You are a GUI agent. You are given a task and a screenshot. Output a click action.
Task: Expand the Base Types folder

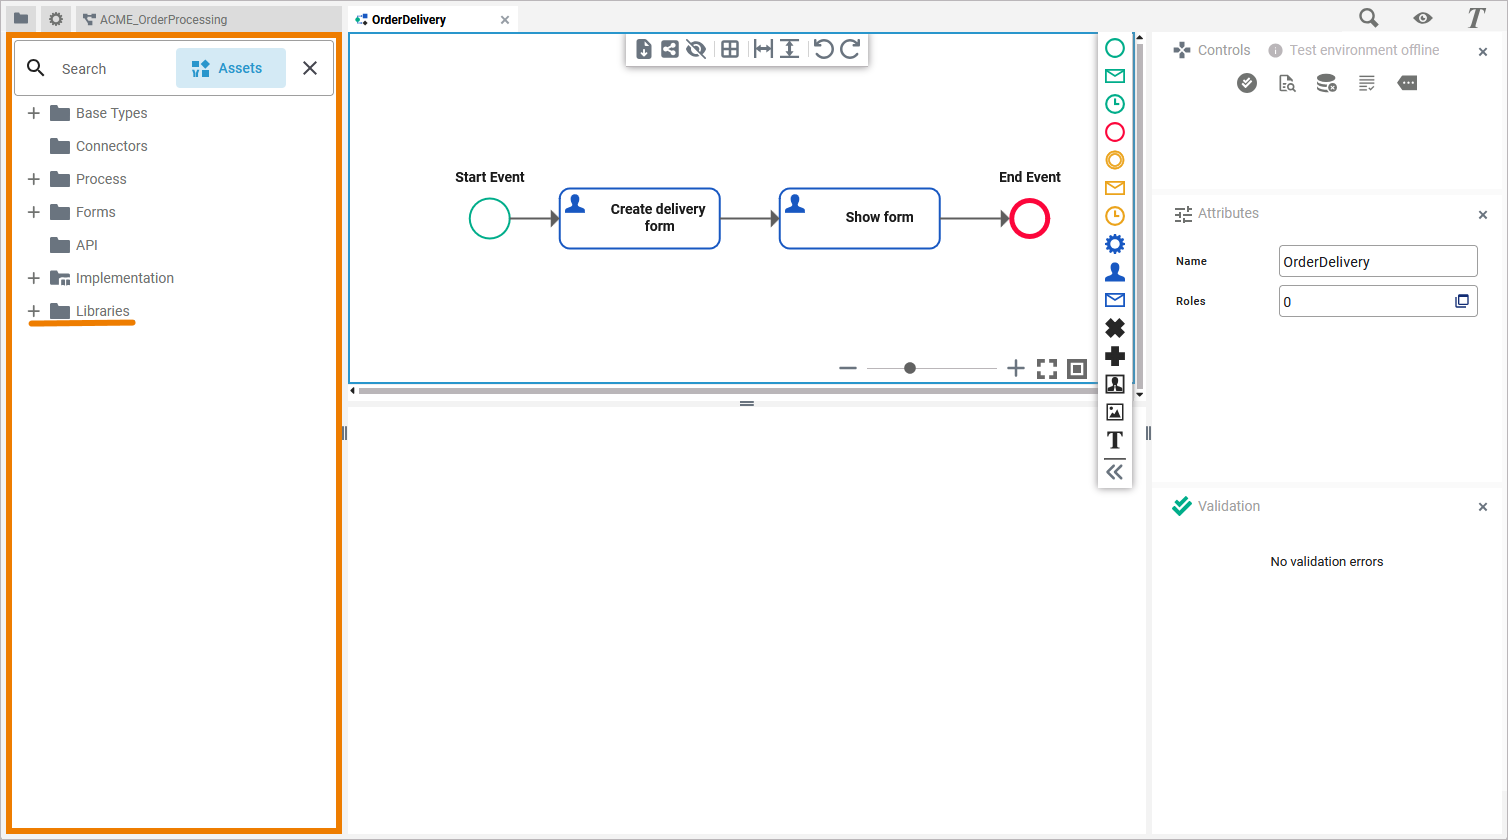[x=34, y=113]
